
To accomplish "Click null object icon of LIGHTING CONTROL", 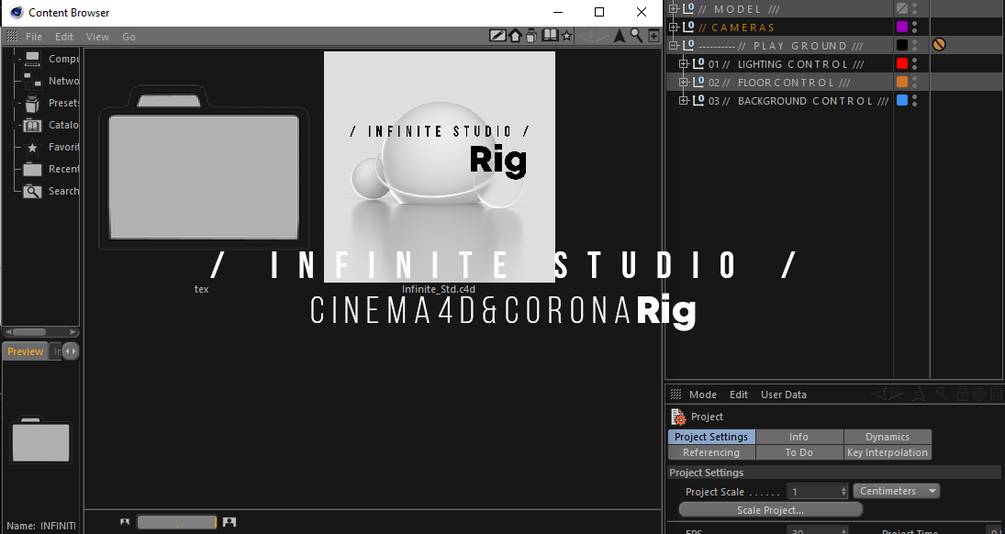I will tap(698, 63).
